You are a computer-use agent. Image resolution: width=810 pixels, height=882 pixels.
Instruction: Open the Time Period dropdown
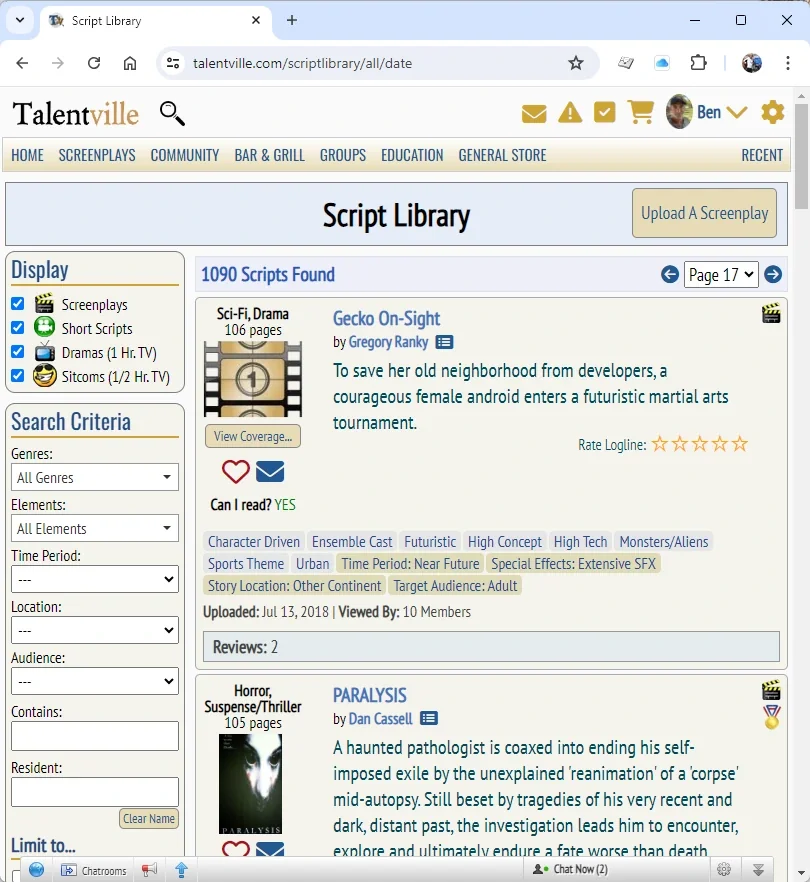point(95,579)
